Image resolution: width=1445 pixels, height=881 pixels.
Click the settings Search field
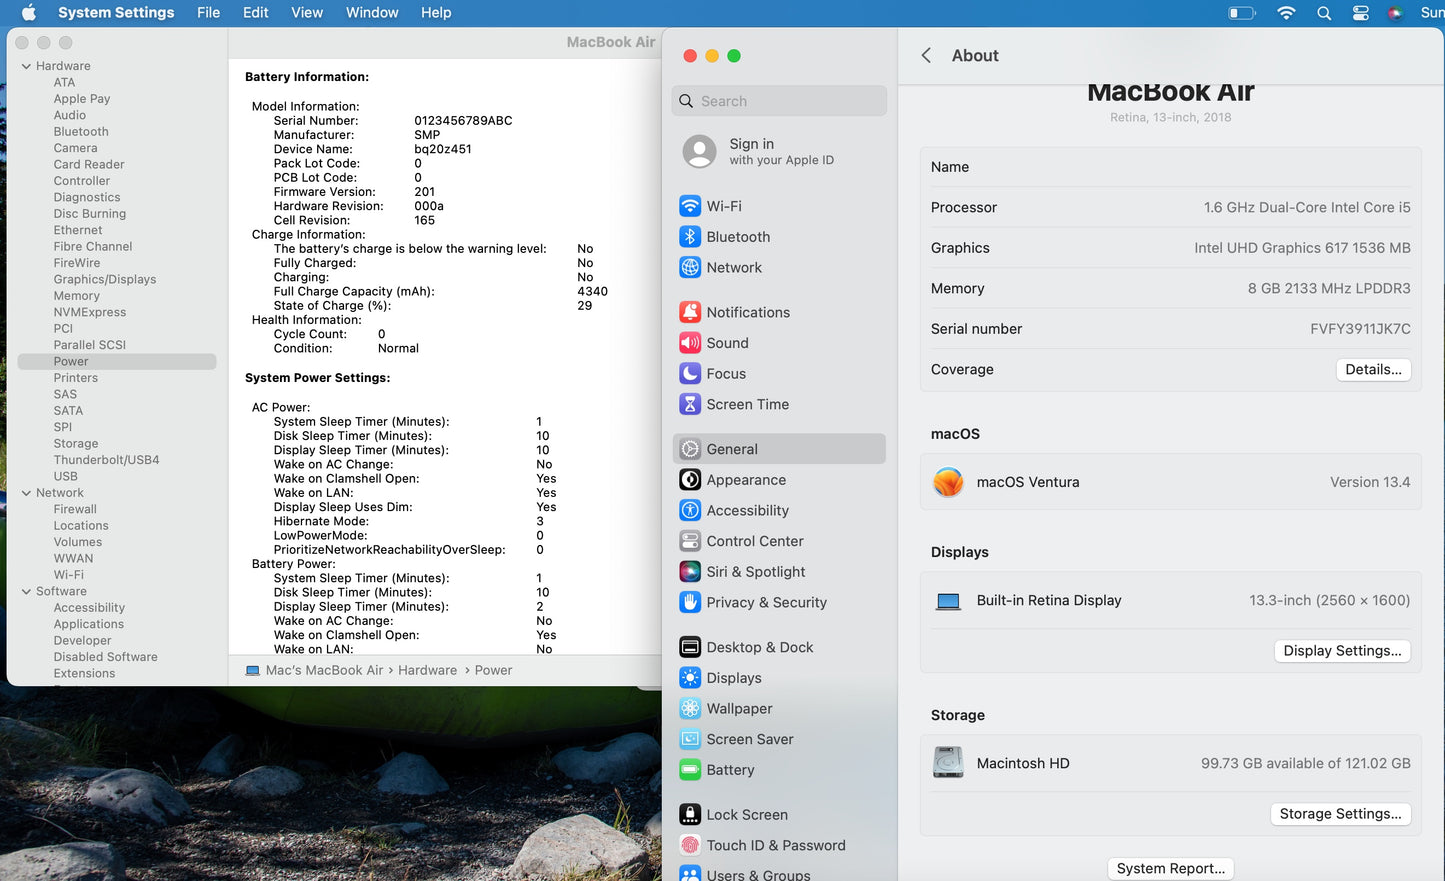(779, 101)
